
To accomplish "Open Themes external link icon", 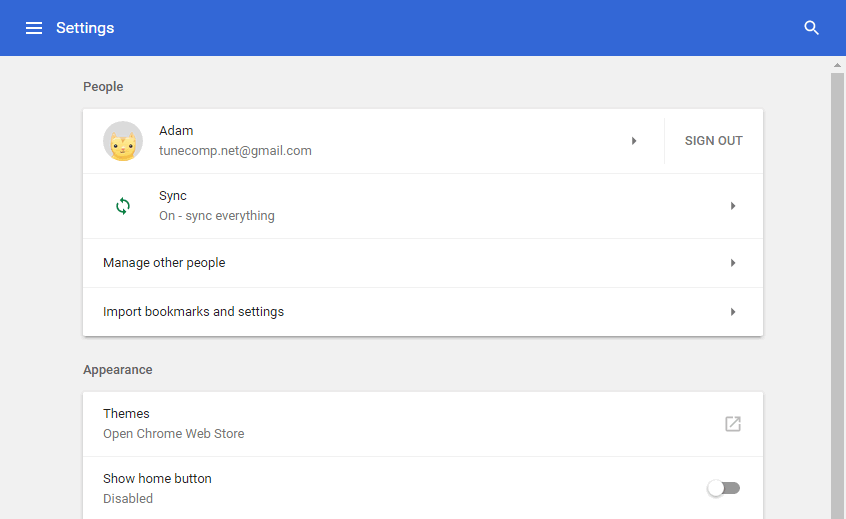I will pyautogui.click(x=733, y=424).
